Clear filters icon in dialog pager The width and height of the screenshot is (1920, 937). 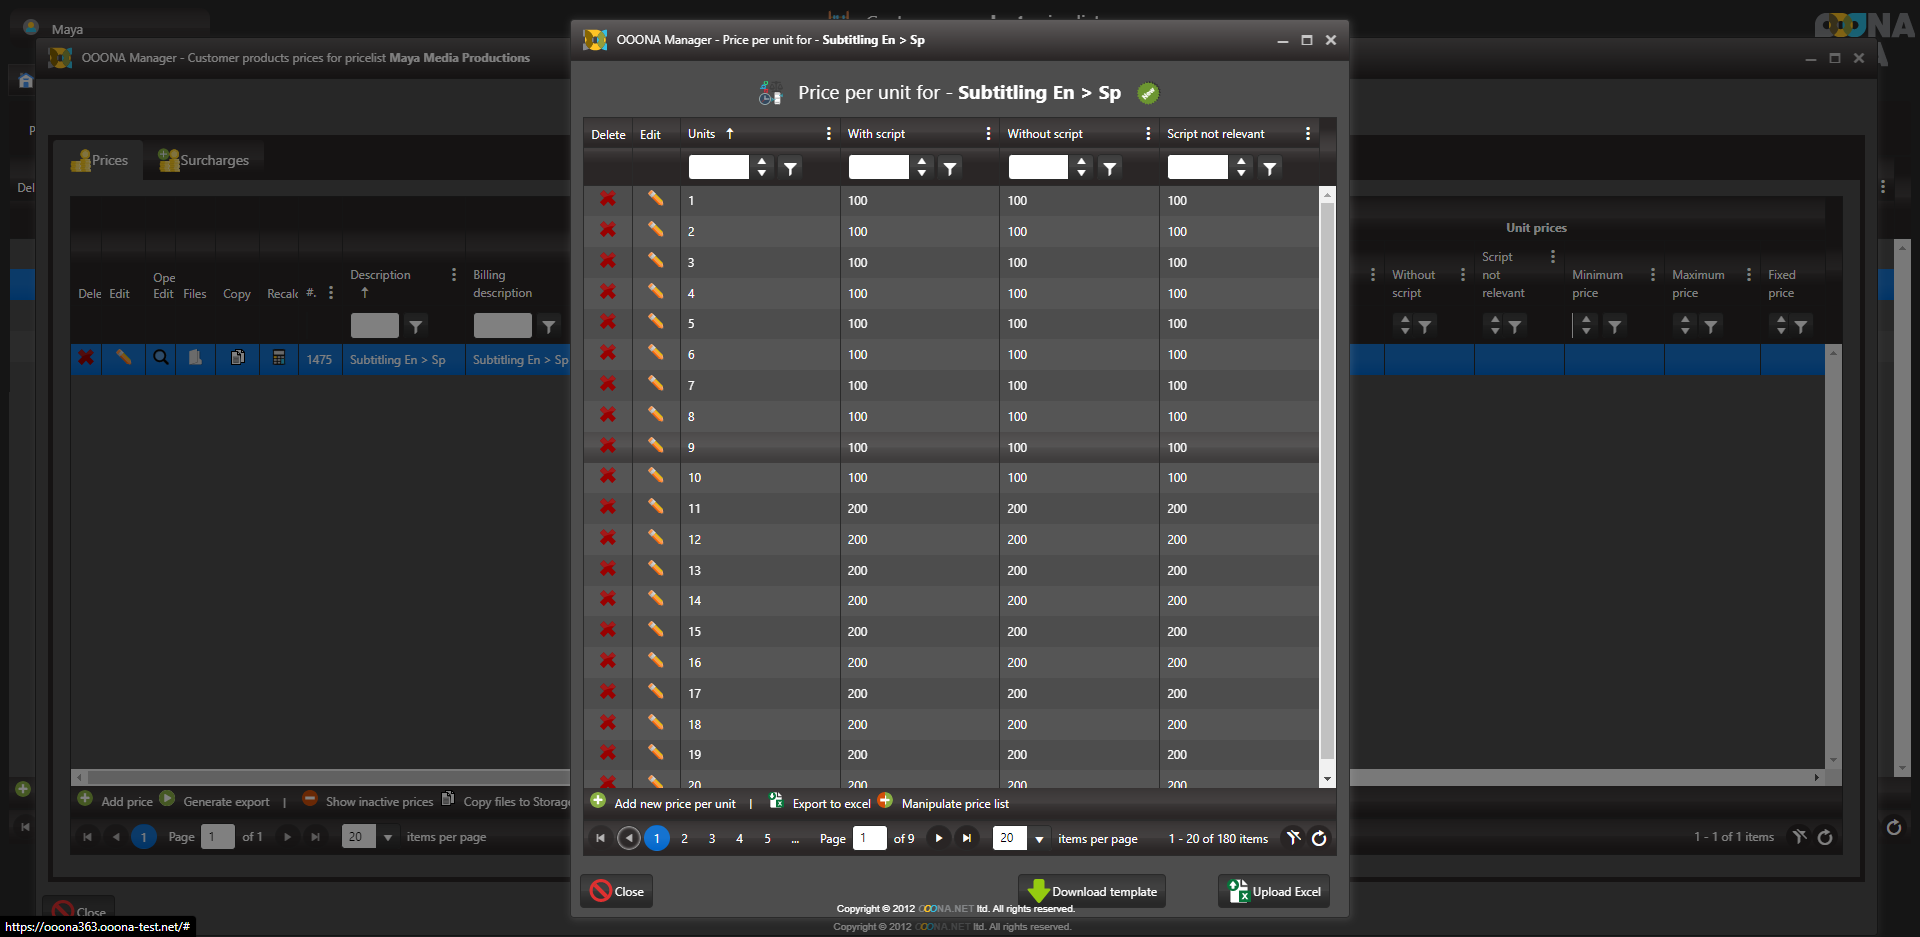pos(1293,838)
